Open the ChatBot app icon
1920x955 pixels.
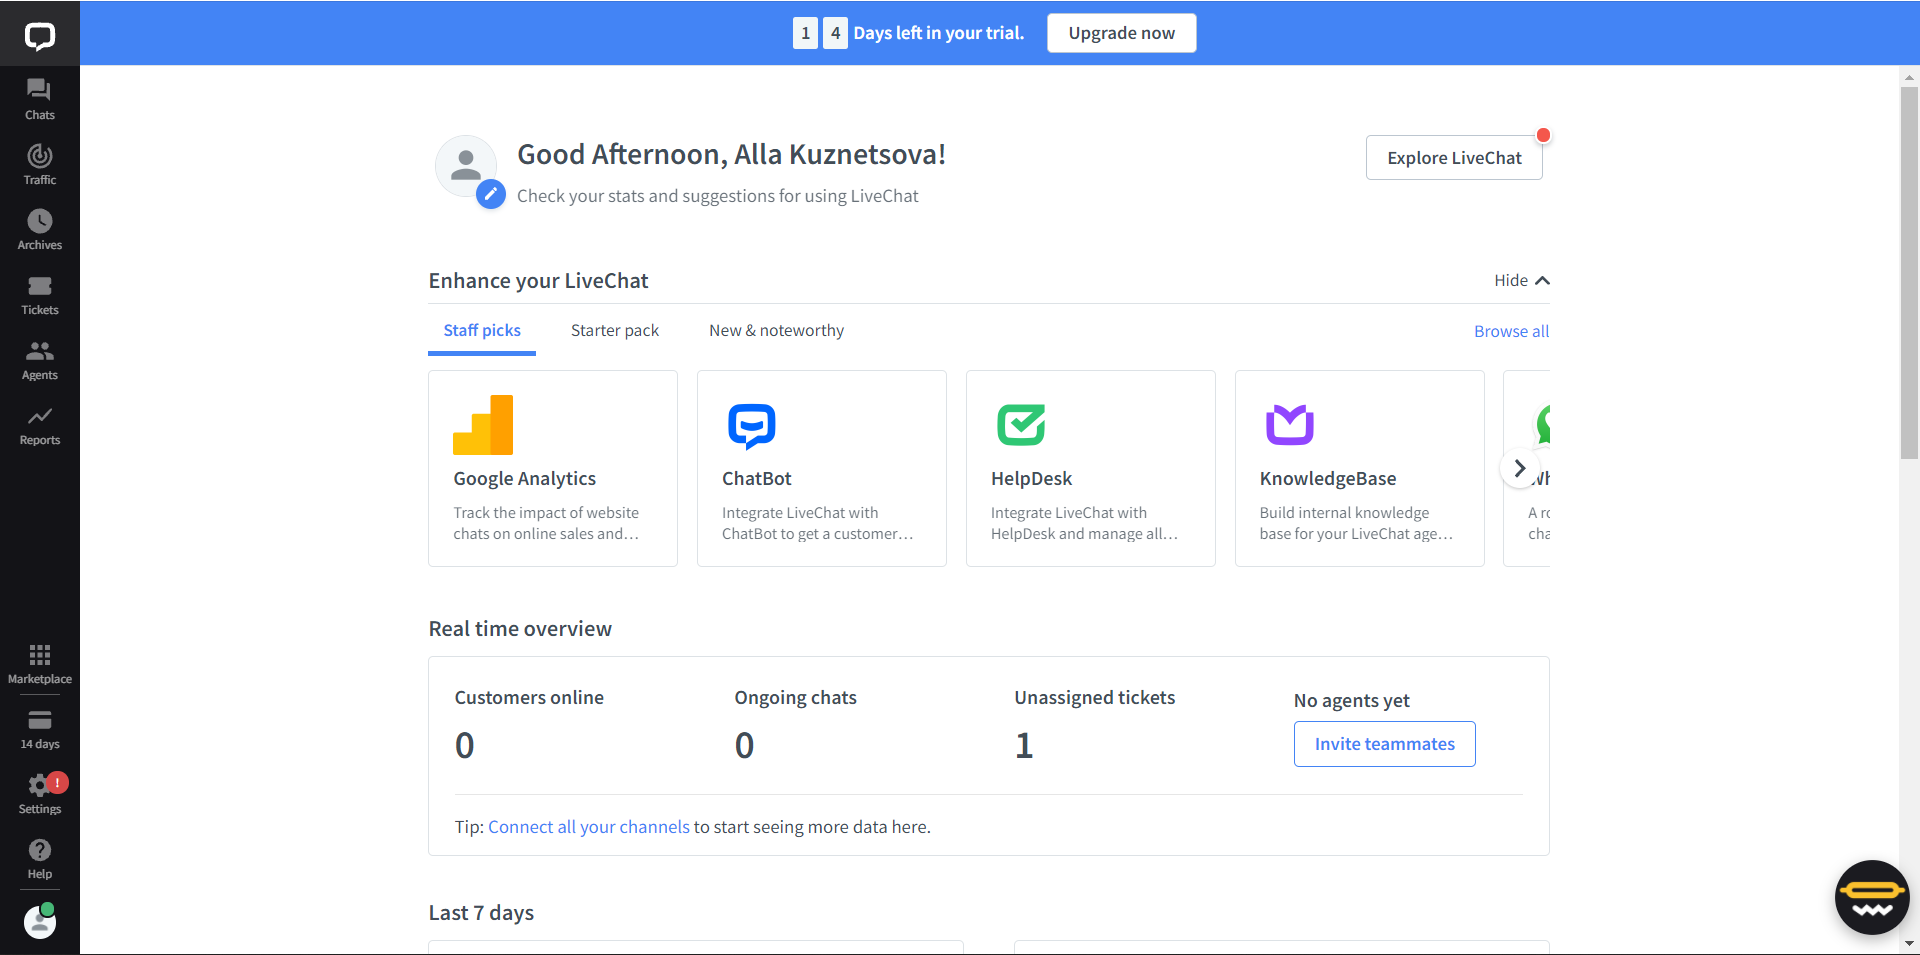tap(752, 425)
